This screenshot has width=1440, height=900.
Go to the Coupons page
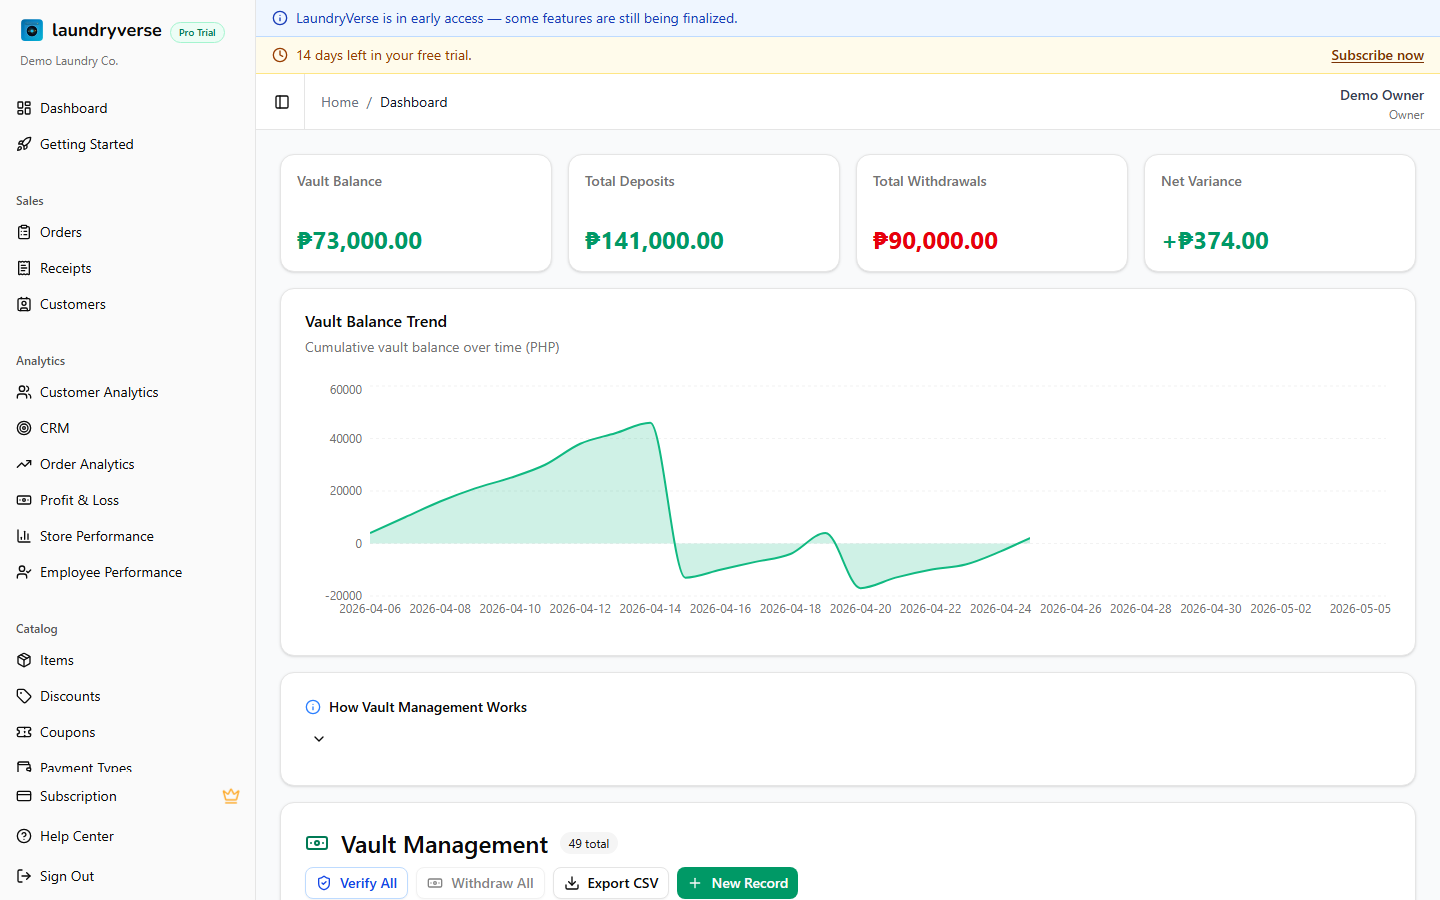(128, 732)
